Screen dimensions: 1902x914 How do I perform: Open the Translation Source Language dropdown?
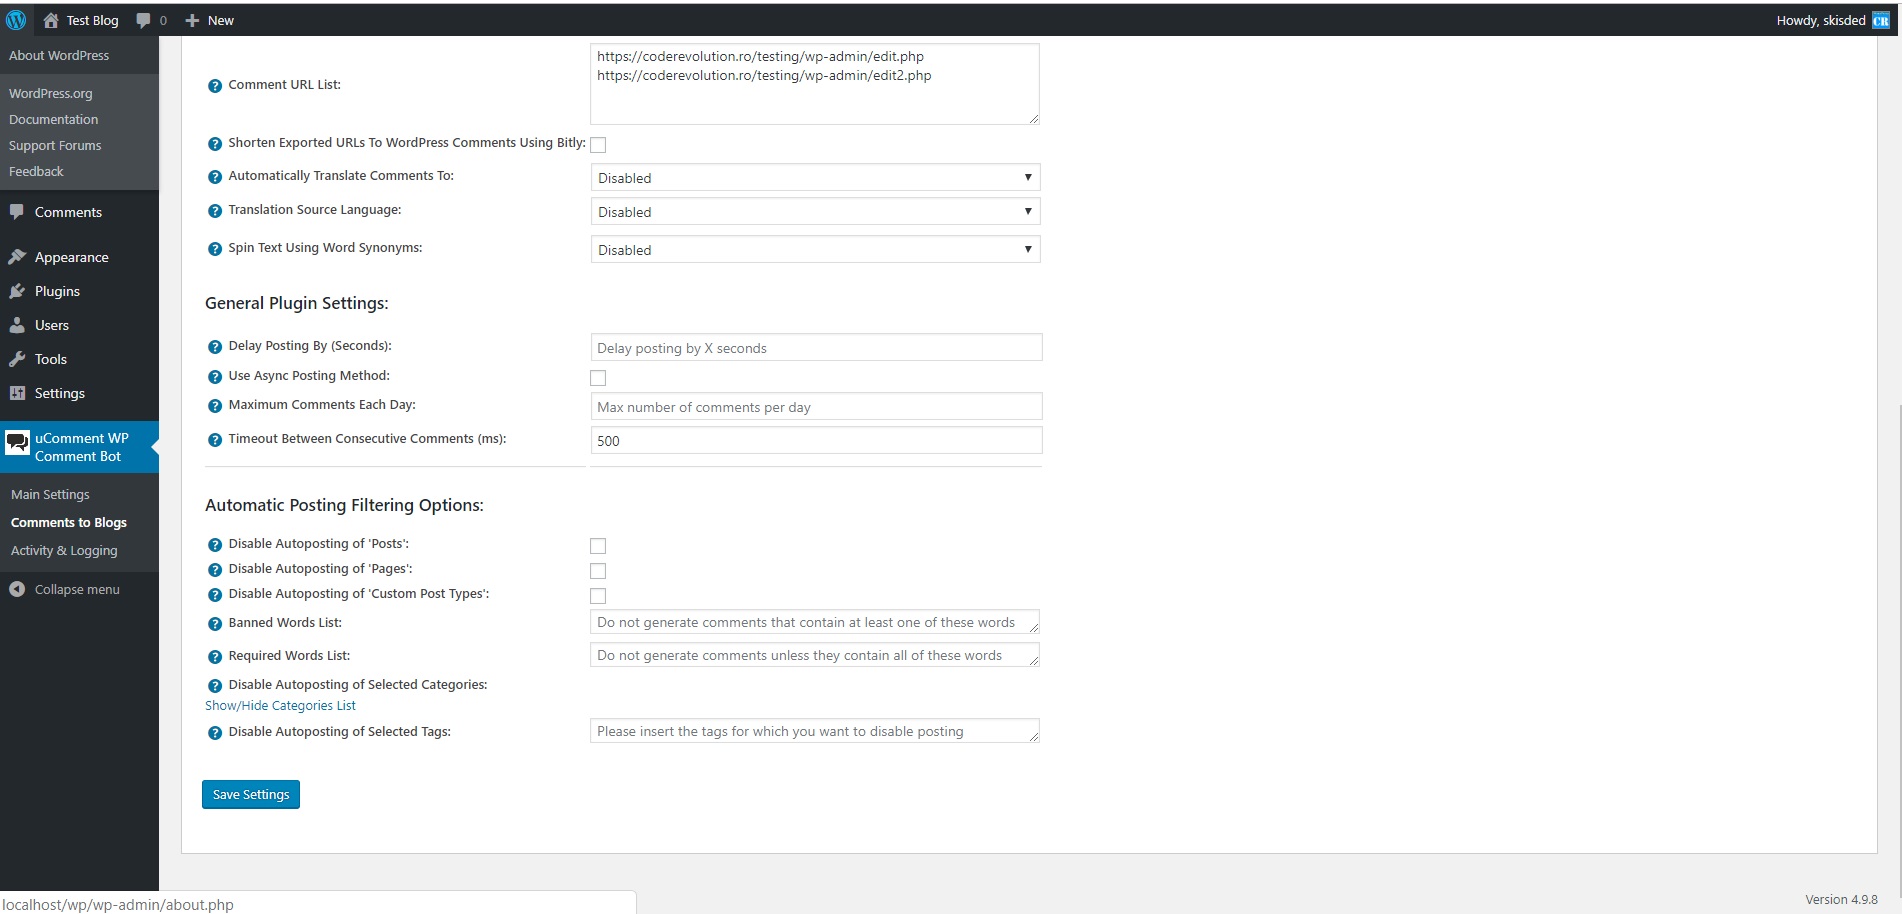tap(814, 211)
